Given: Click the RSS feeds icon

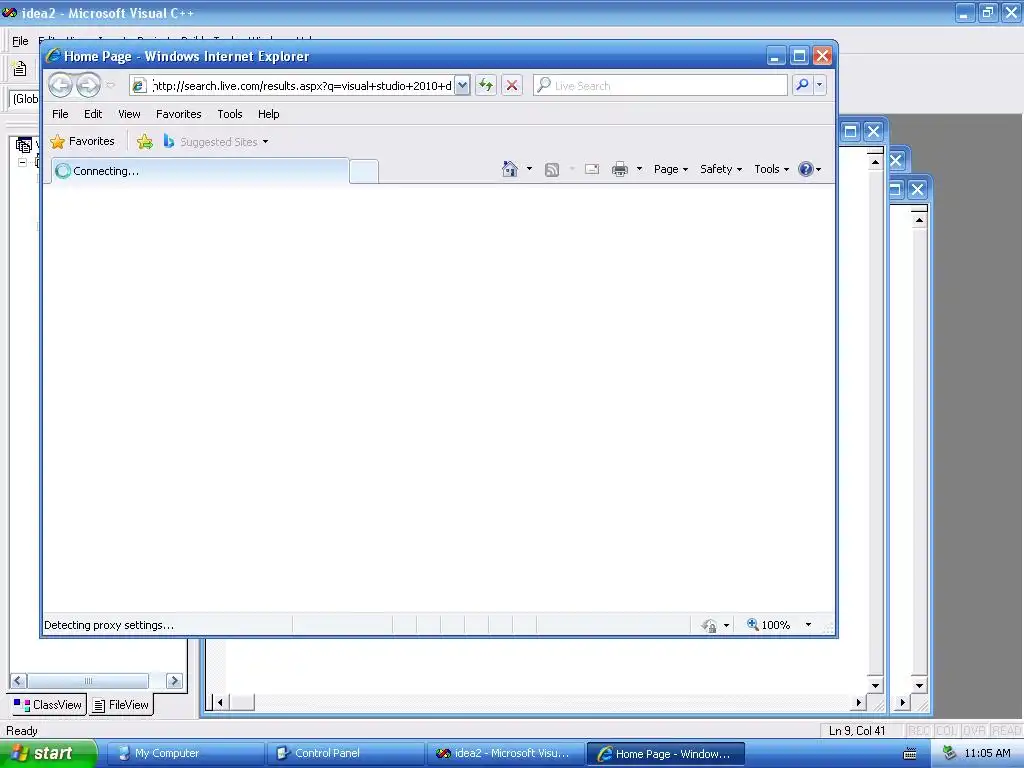Looking at the screenshot, I should (x=552, y=170).
